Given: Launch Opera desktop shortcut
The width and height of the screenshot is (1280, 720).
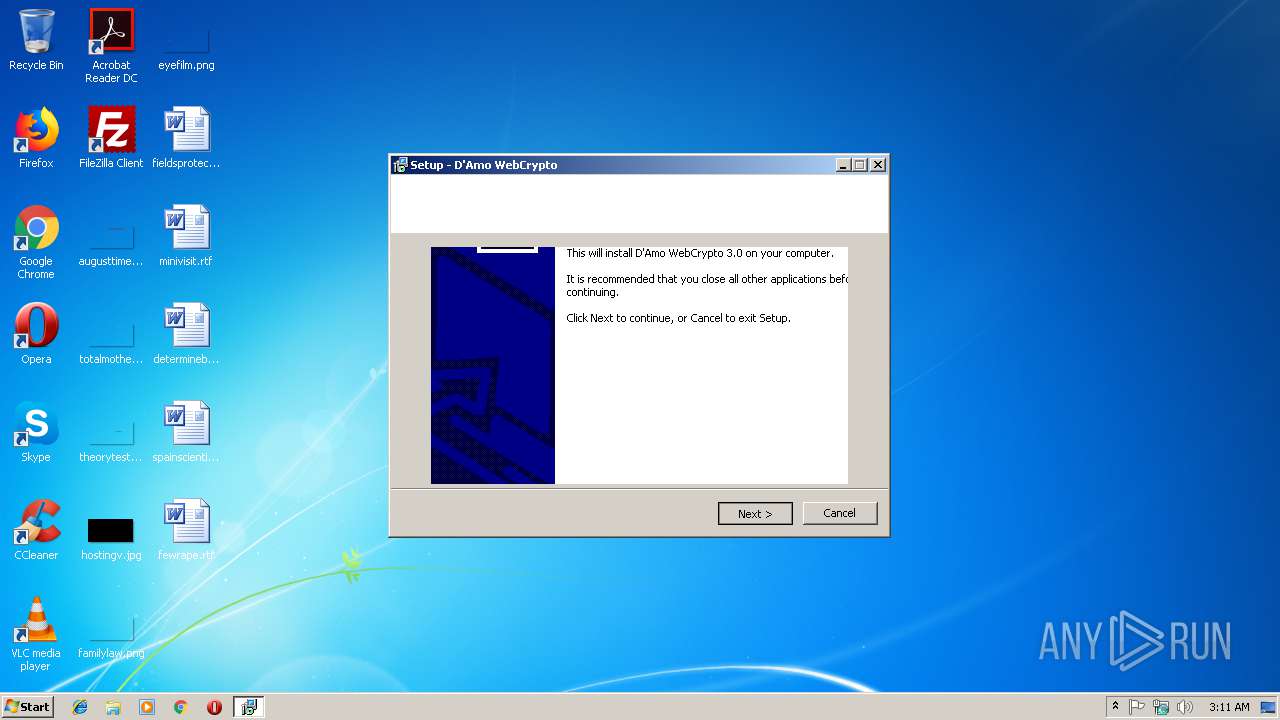Looking at the screenshot, I should pos(36,334).
